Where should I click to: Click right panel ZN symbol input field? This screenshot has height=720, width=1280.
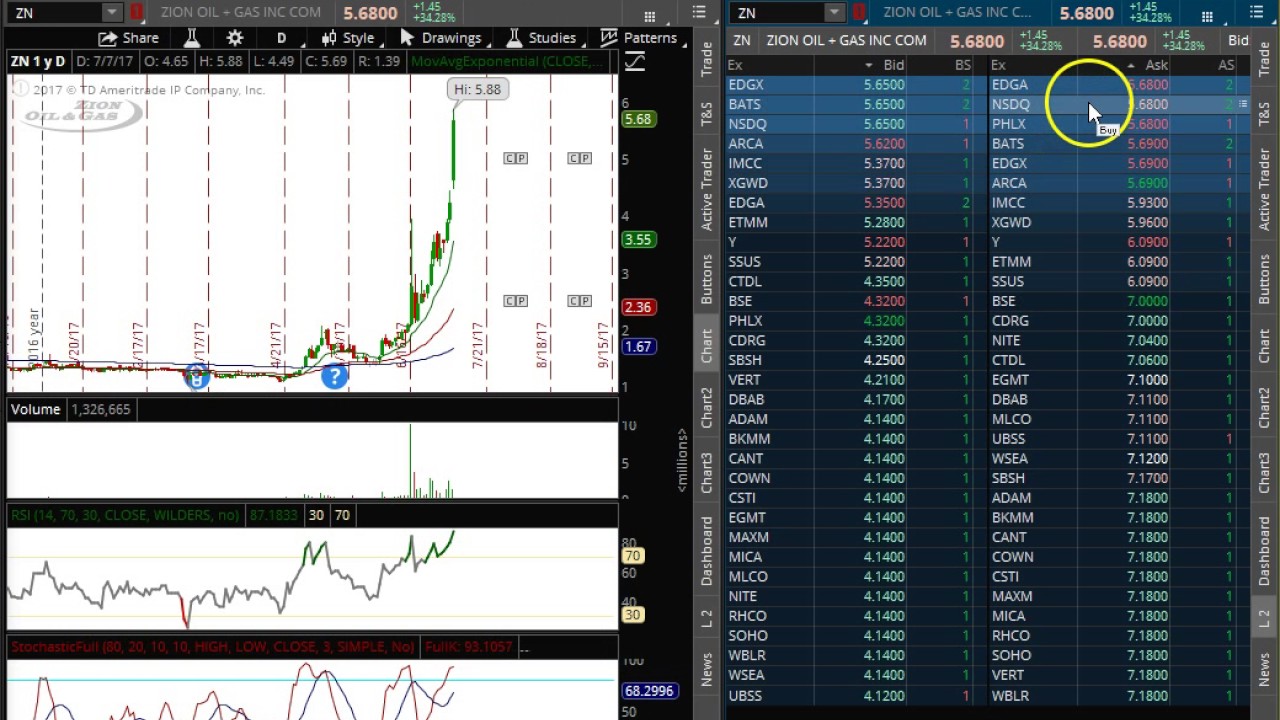[778, 13]
